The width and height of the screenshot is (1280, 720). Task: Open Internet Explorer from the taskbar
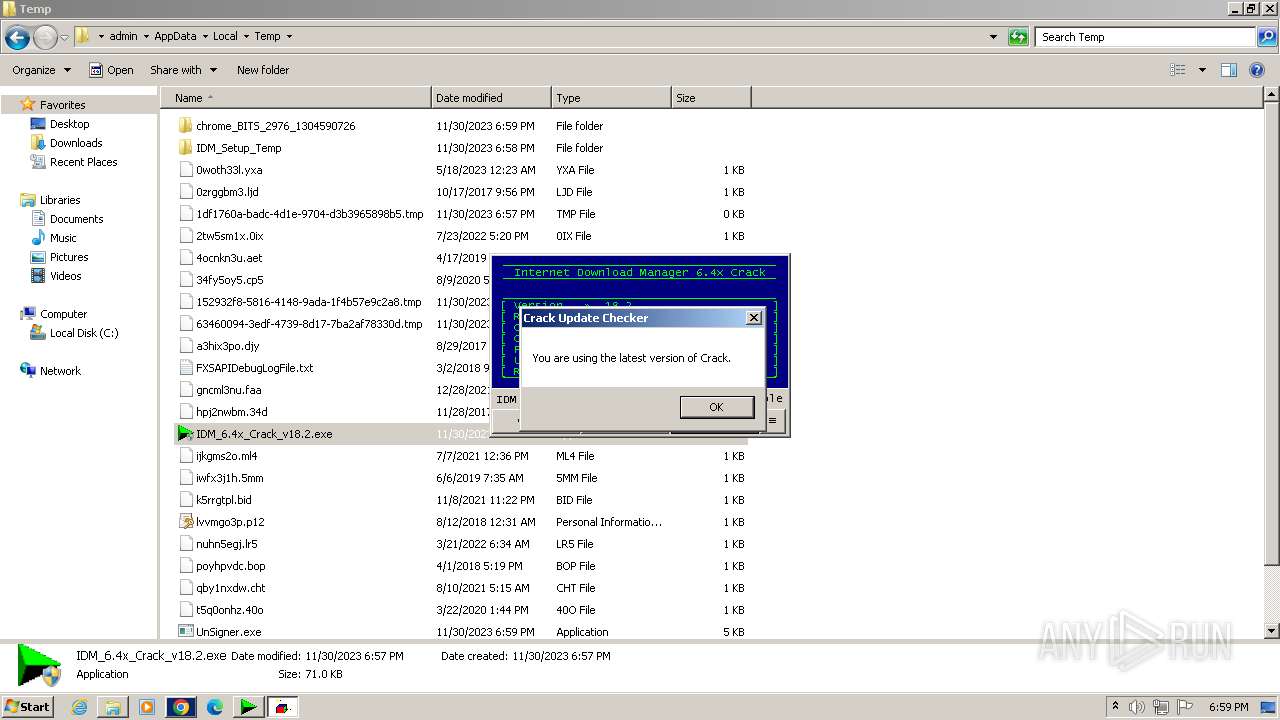80,707
